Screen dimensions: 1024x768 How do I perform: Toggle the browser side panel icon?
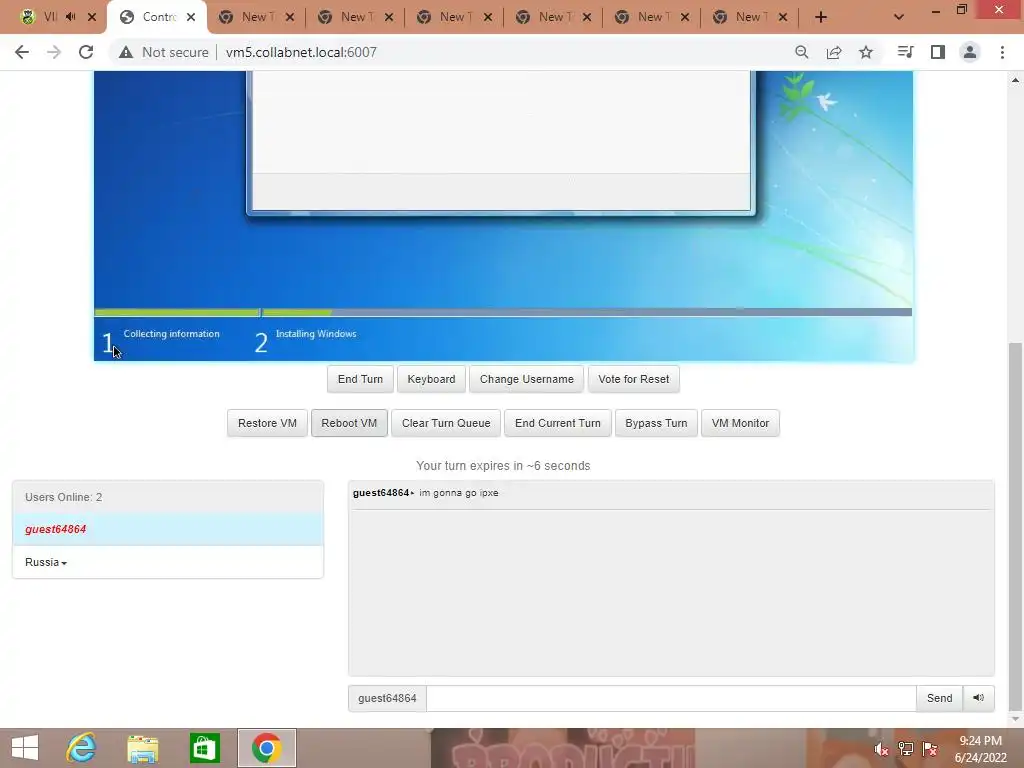pyautogui.click(x=938, y=52)
